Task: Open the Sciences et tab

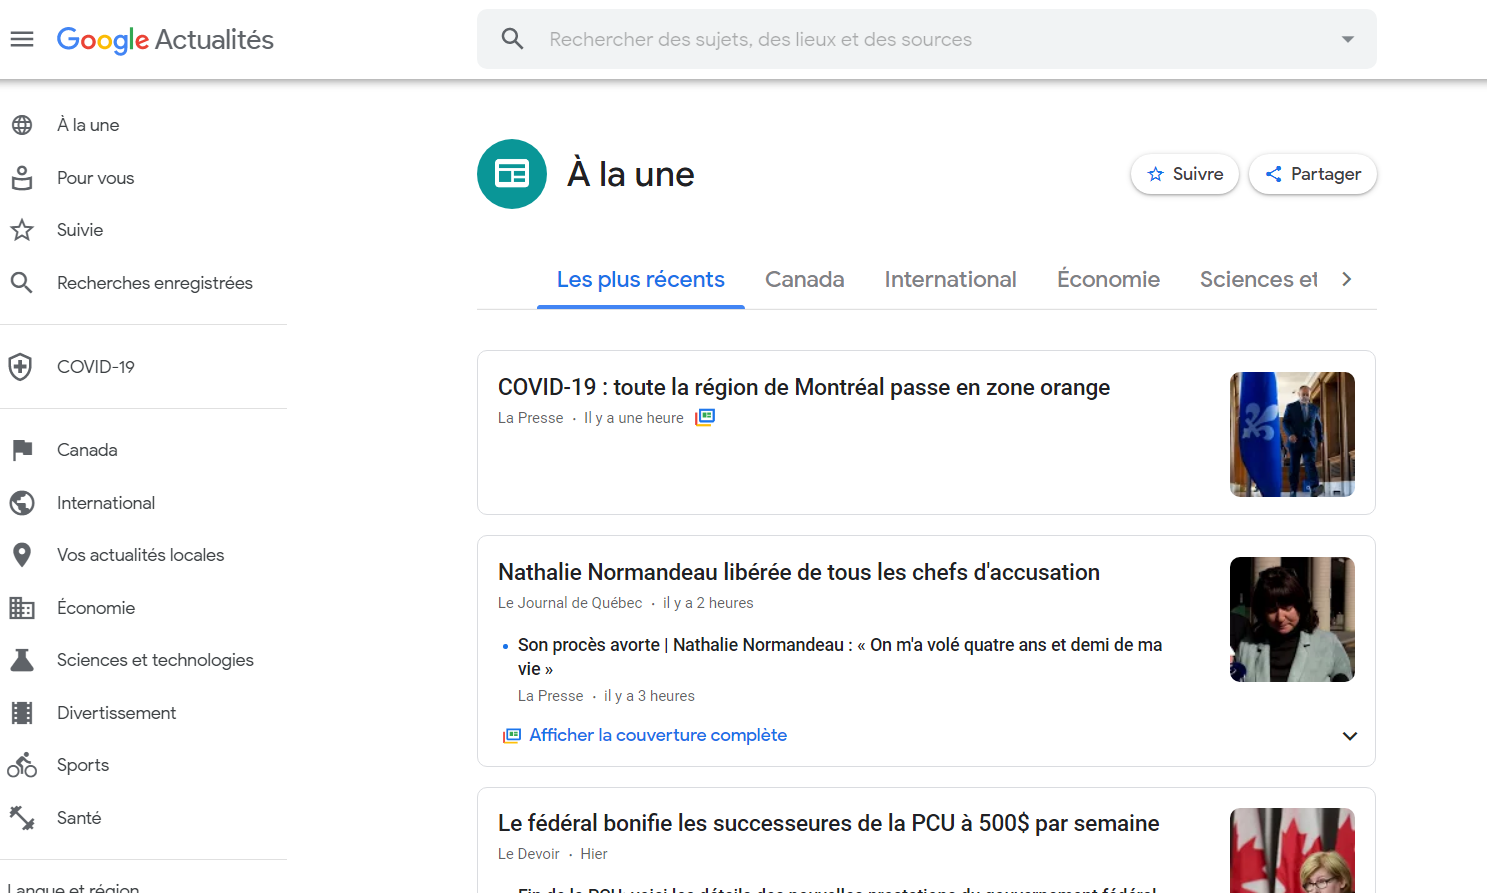Action: pos(1258,279)
